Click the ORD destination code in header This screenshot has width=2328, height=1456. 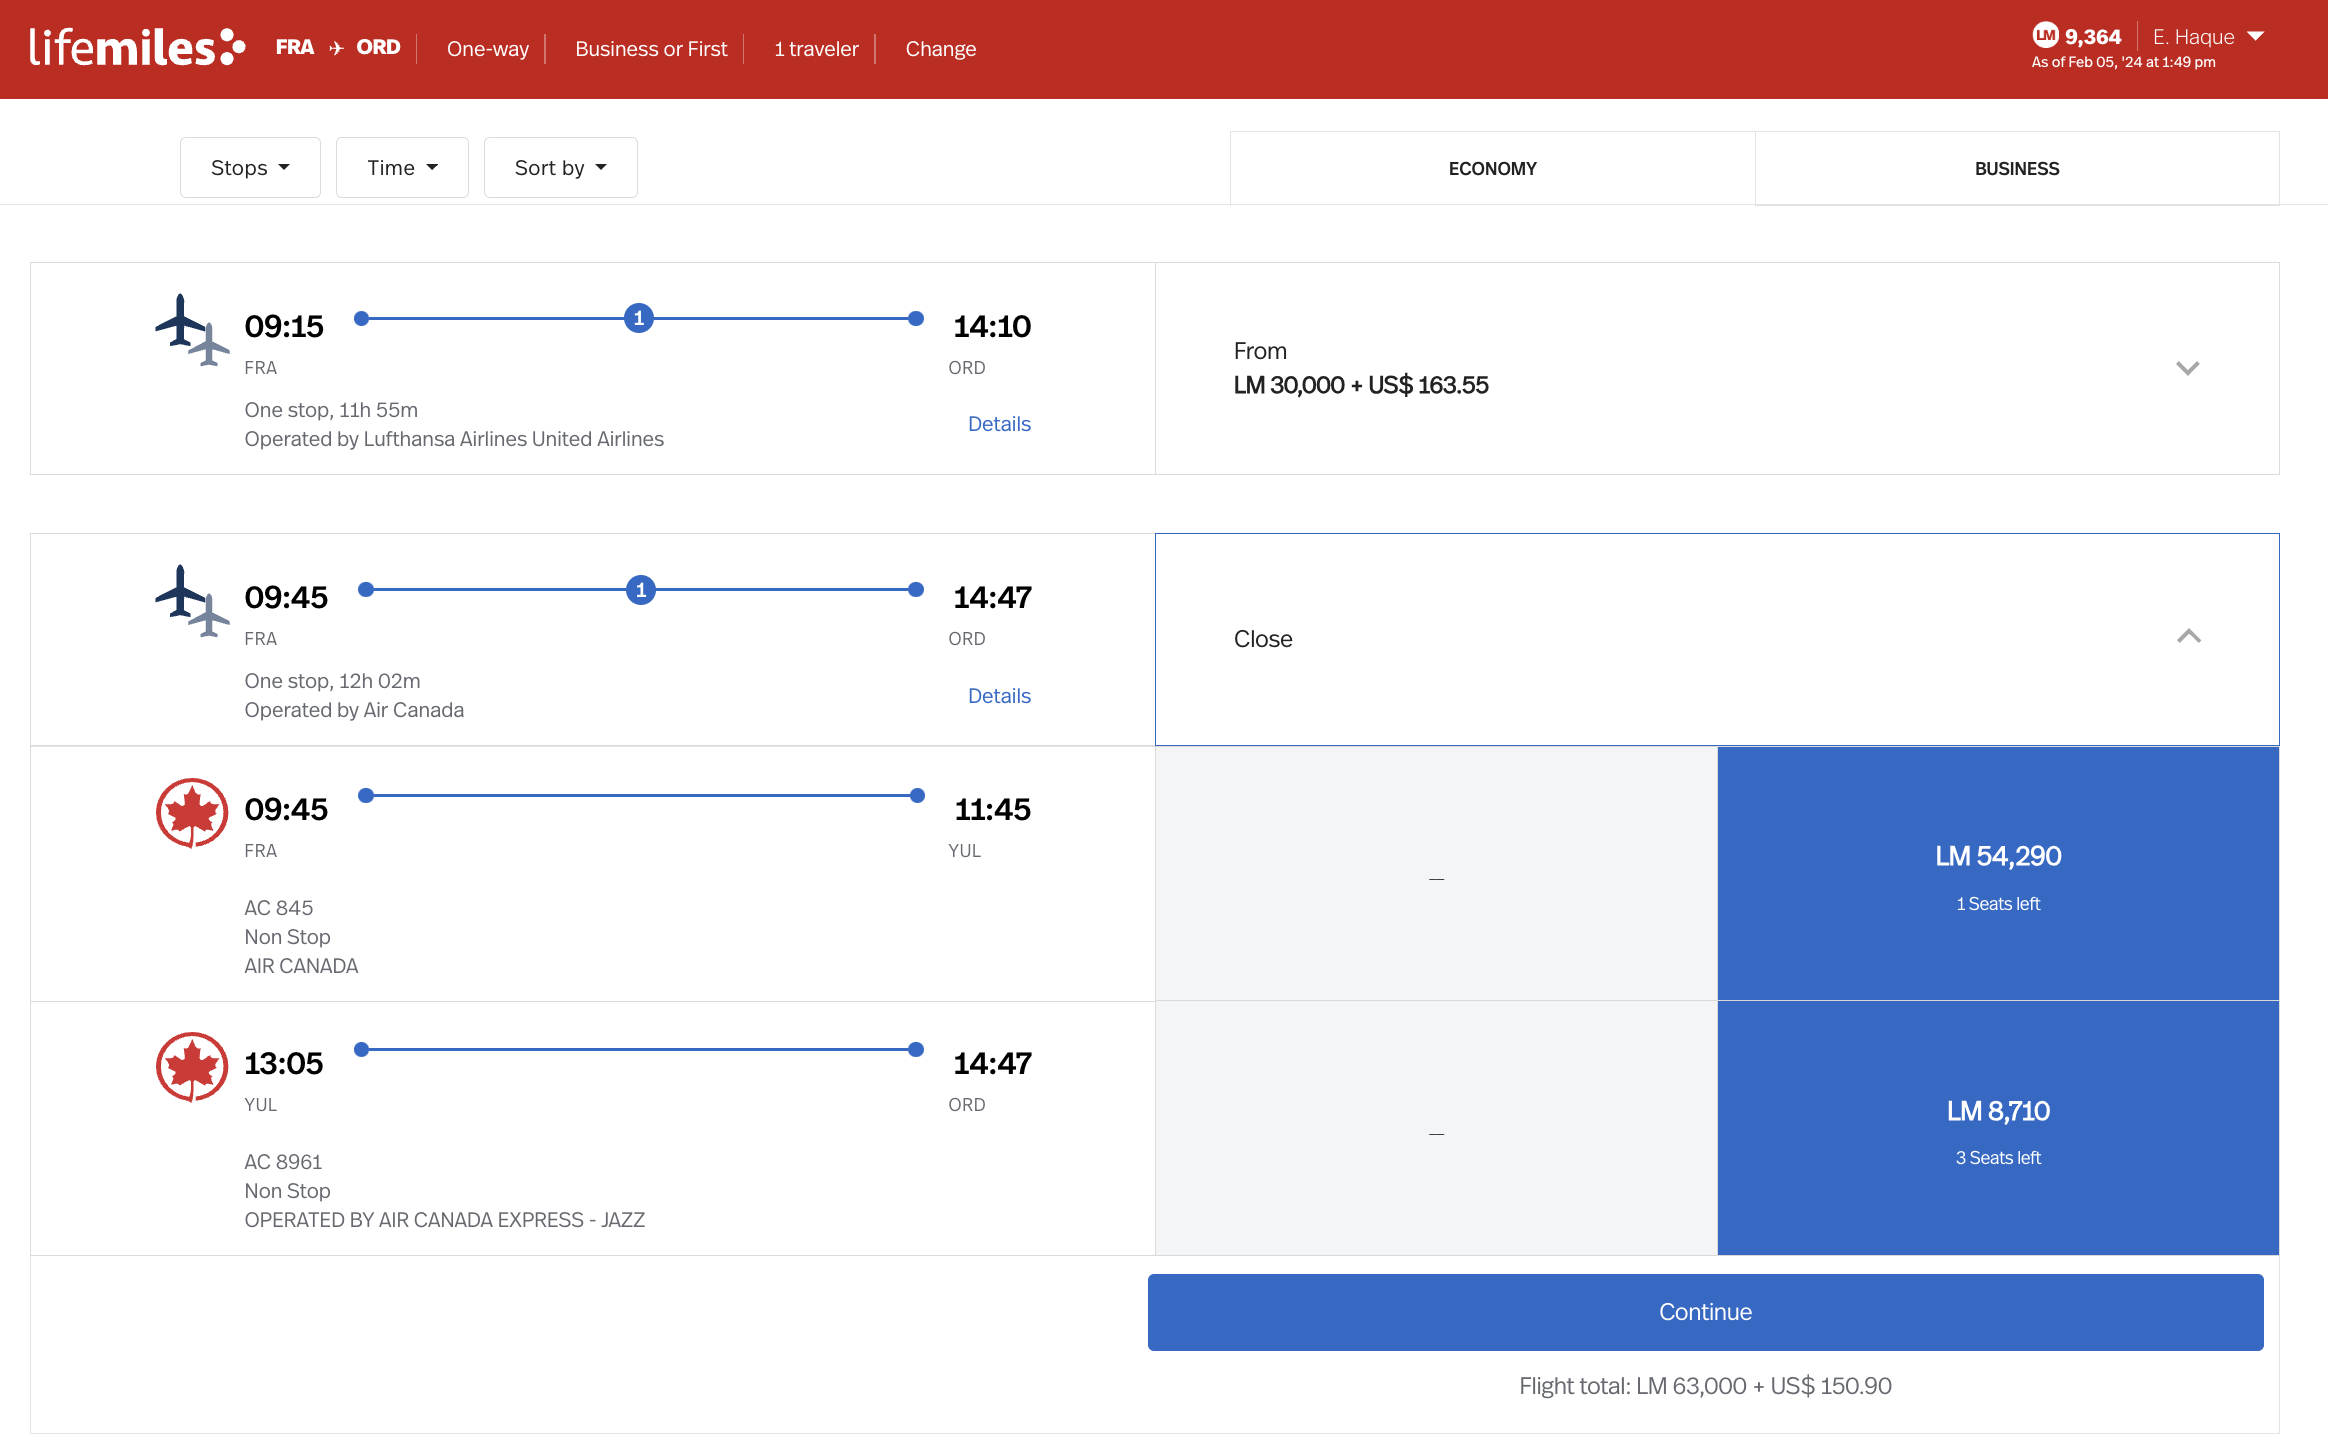378,47
